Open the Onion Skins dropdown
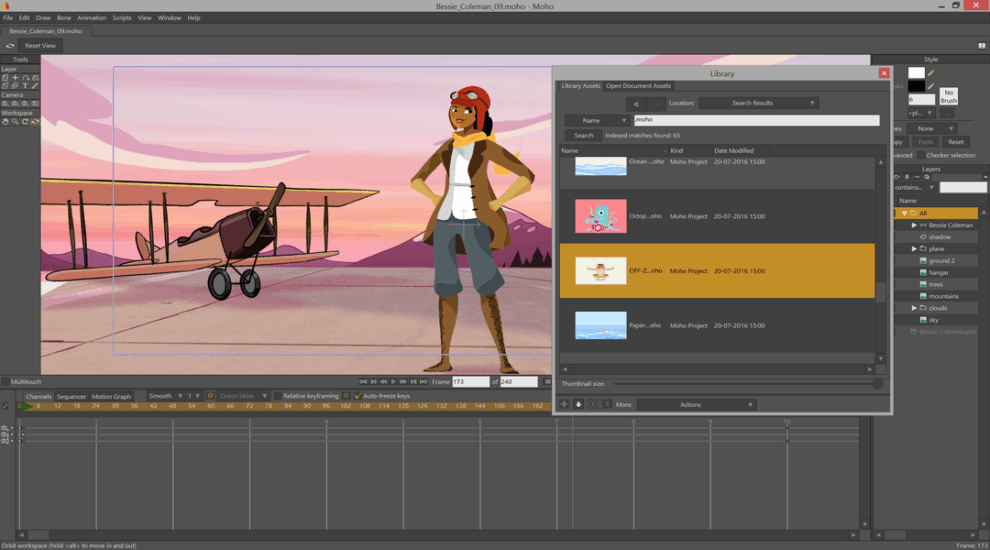The height and width of the screenshot is (550, 990). (242, 396)
